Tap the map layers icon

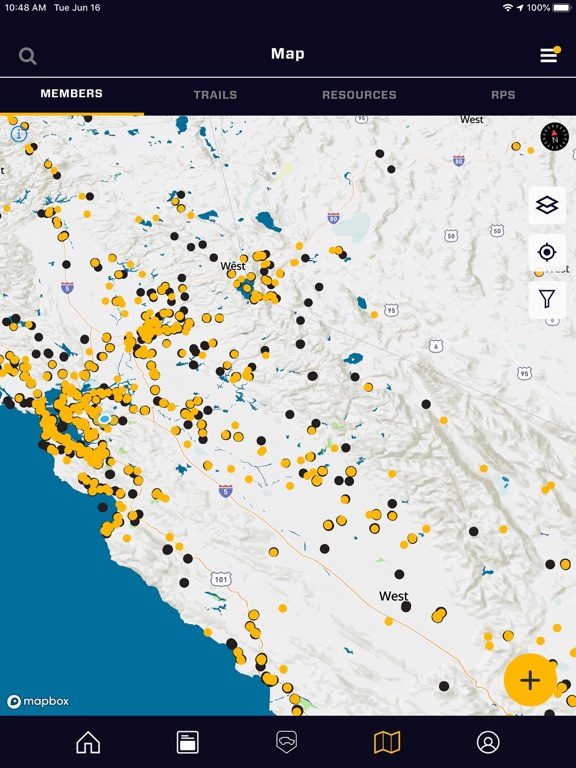pyautogui.click(x=547, y=205)
